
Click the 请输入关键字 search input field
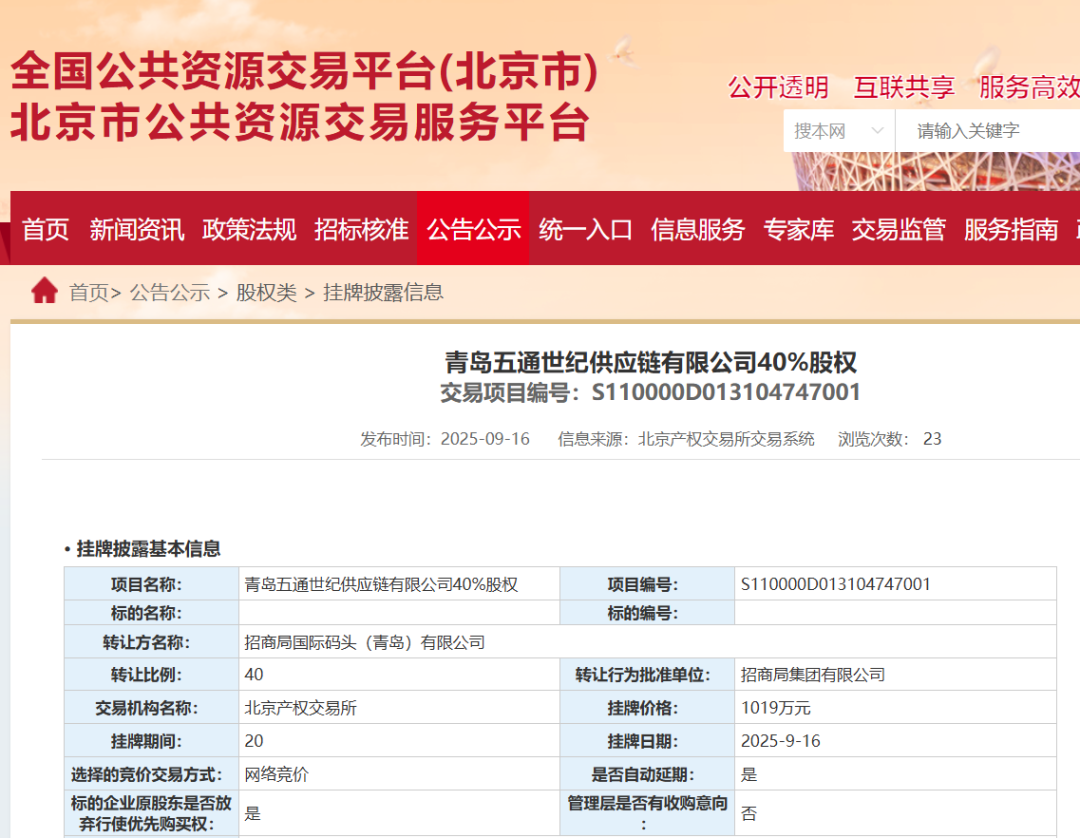click(988, 131)
